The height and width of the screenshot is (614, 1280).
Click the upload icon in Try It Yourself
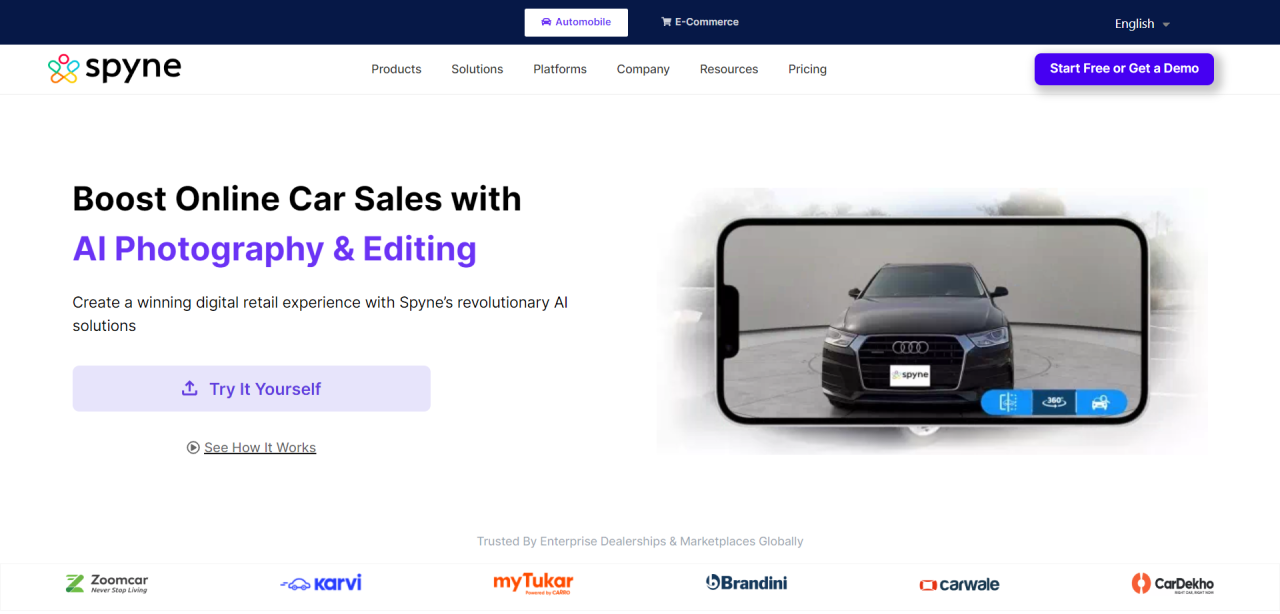click(x=189, y=388)
